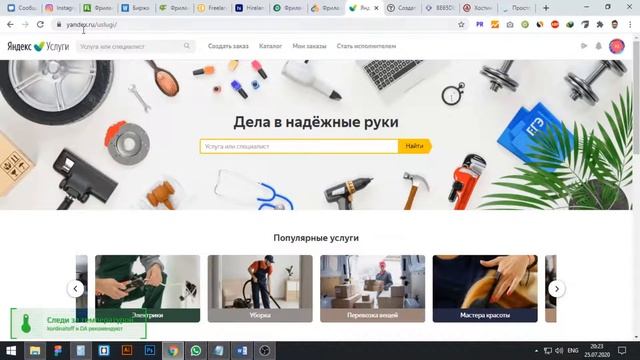
Task: Switch to the Freelance tab
Action: (212, 8)
